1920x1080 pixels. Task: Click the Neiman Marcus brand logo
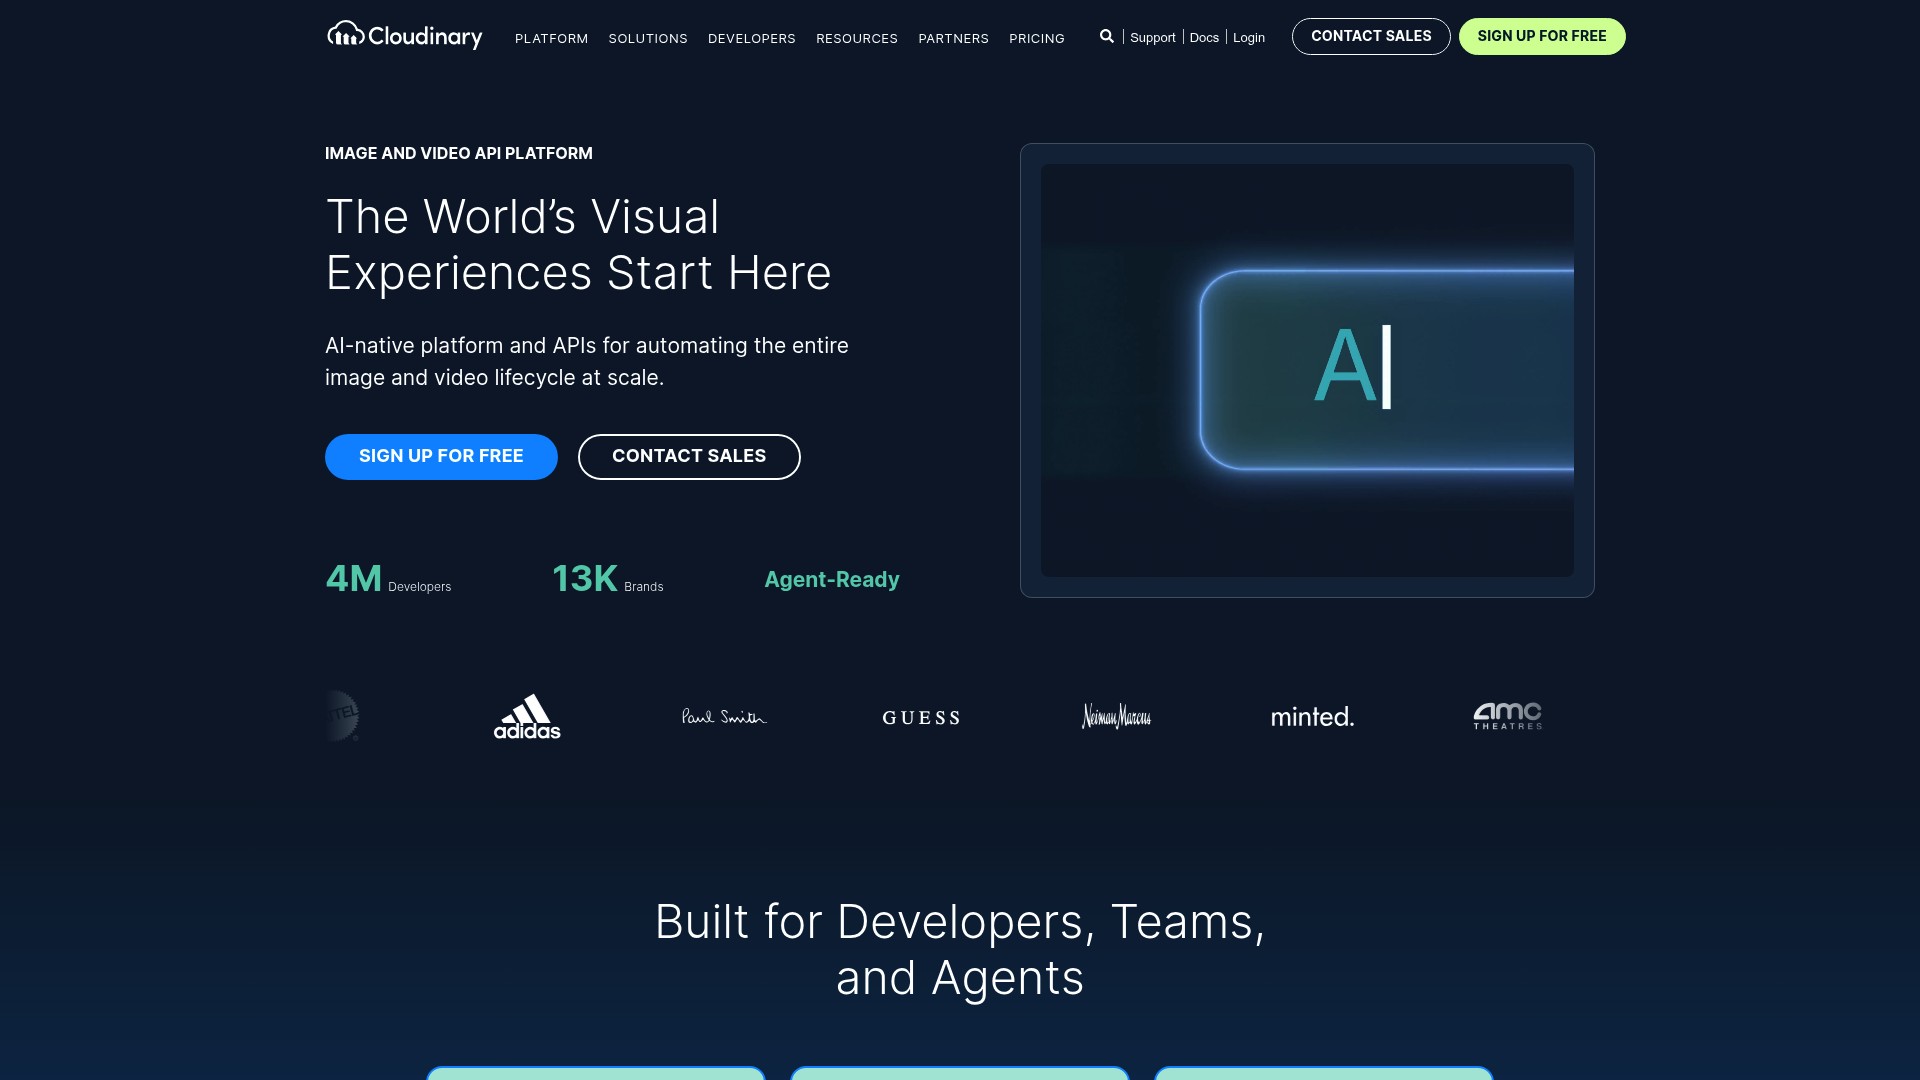[1116, 716]
